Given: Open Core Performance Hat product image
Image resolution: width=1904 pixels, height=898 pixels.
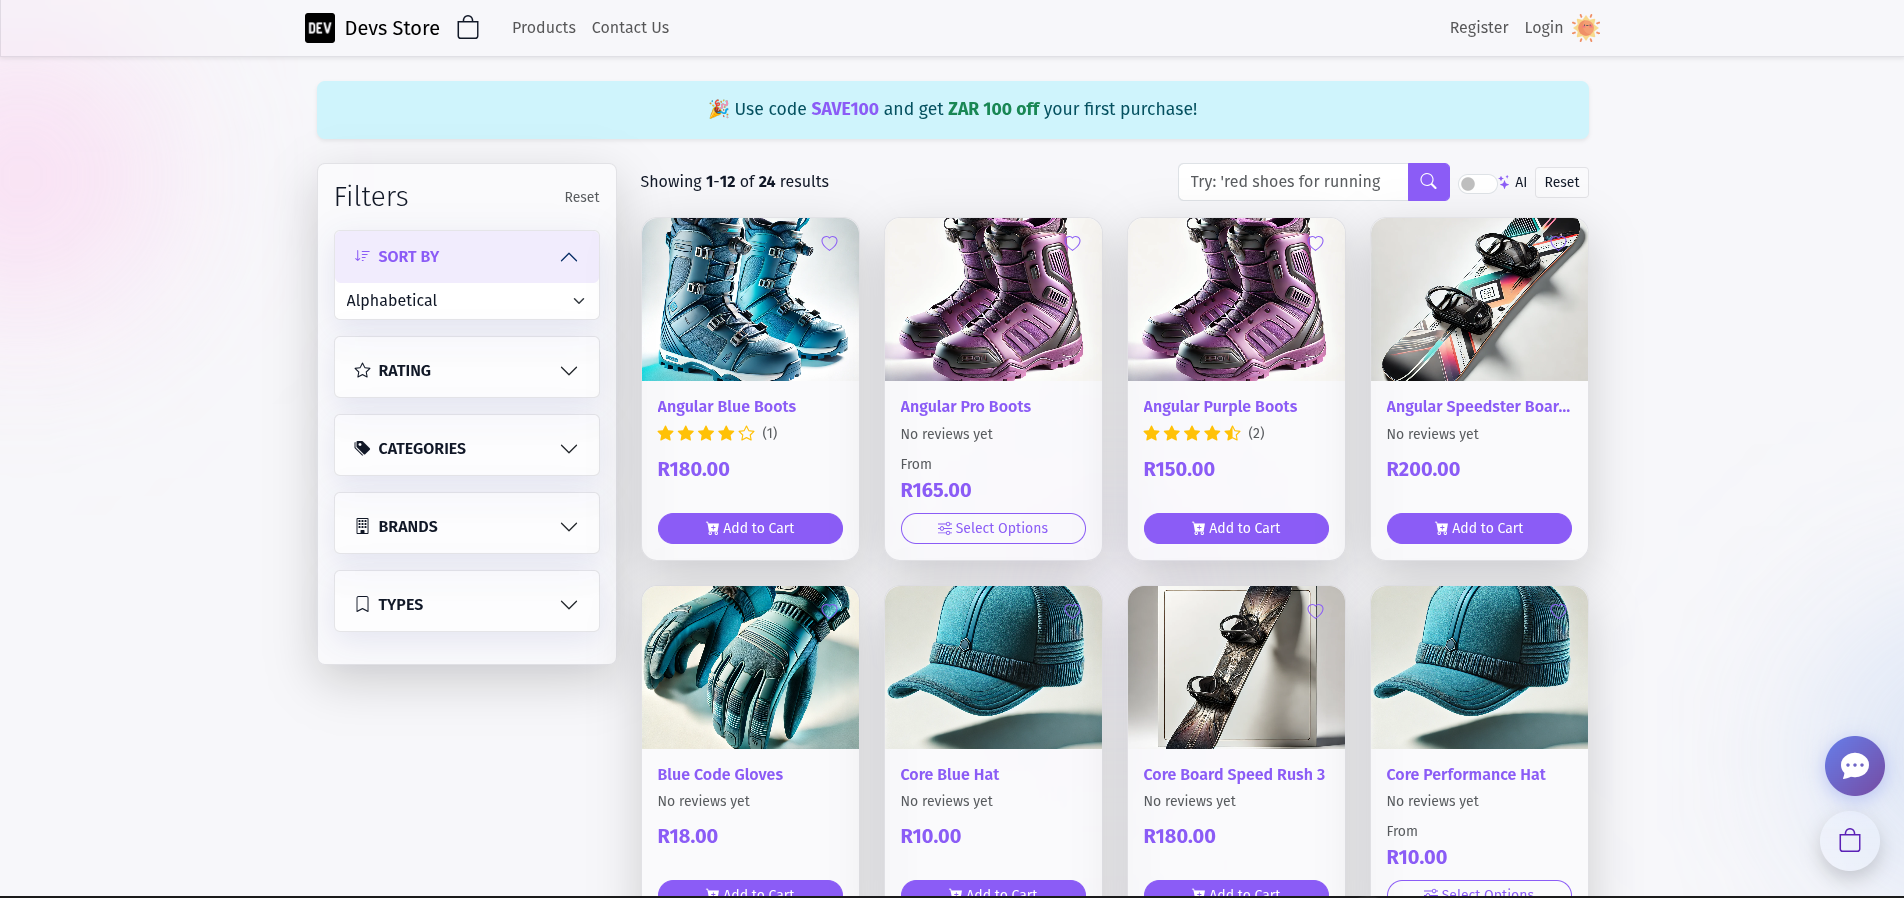Looking at the screenshot, I should tap(1479, 667).
